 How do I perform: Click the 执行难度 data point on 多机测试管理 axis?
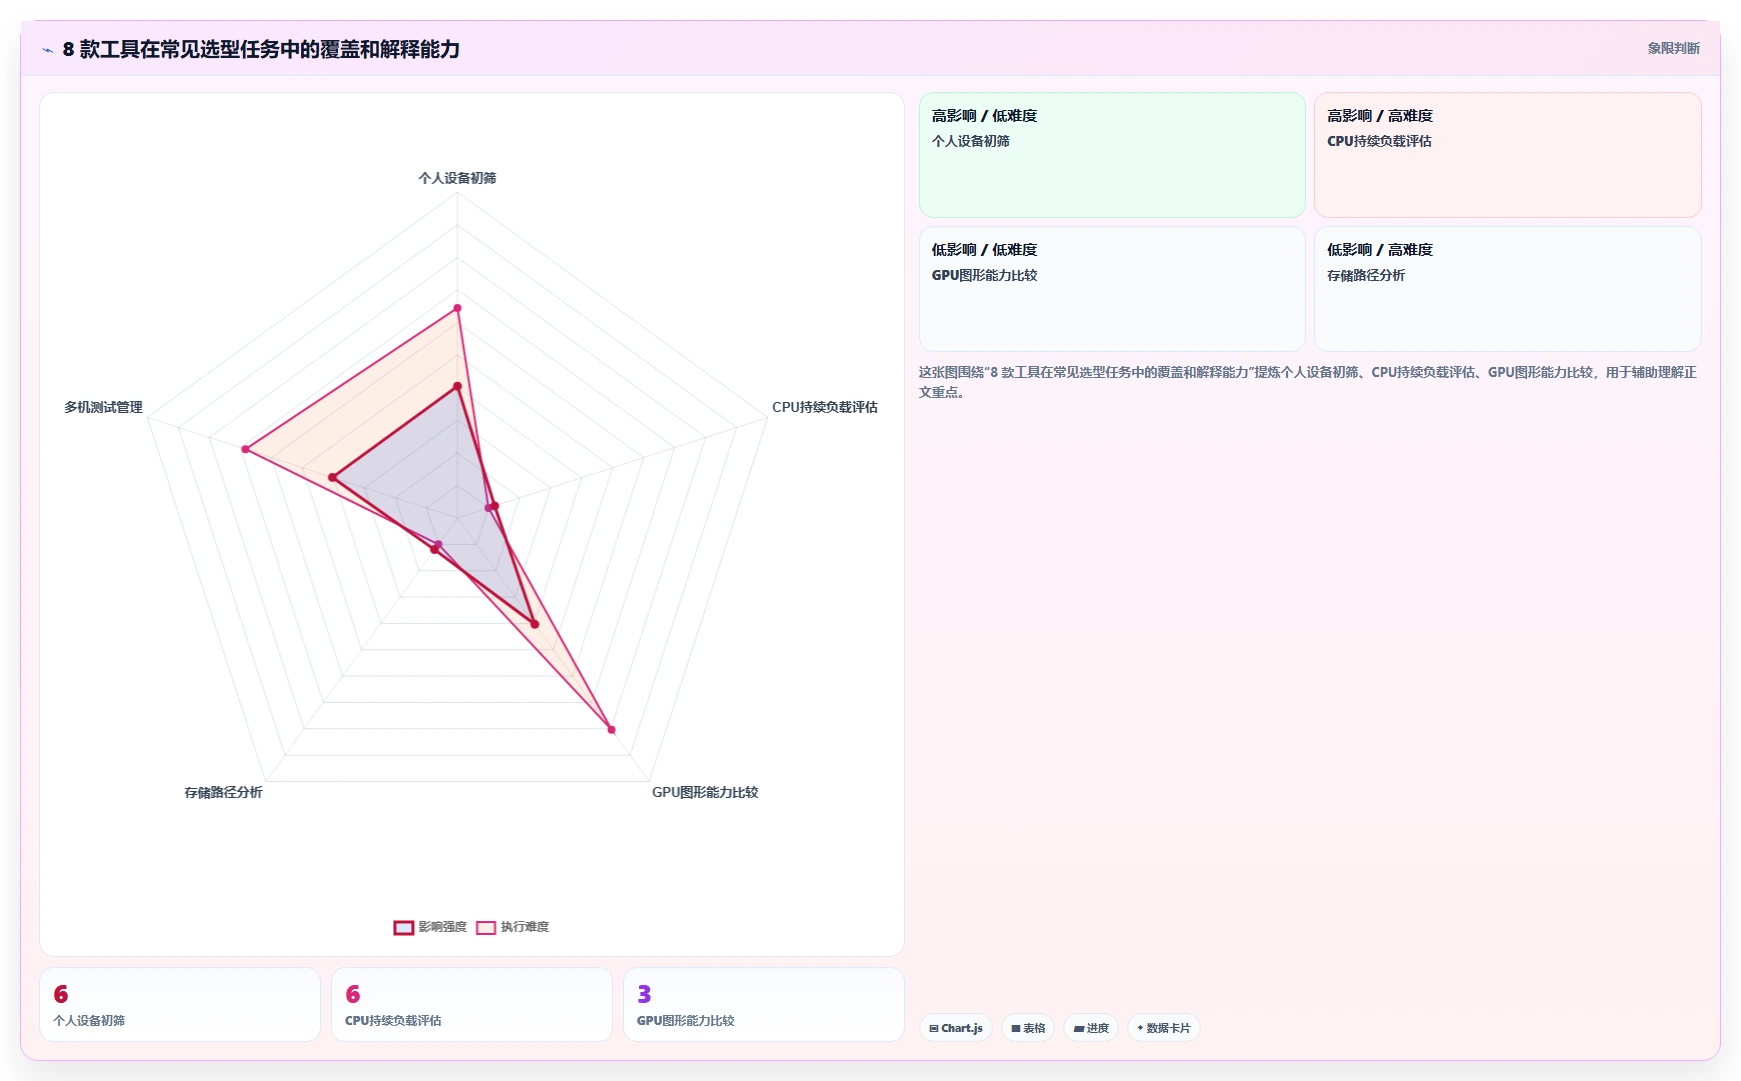point(245,449)
